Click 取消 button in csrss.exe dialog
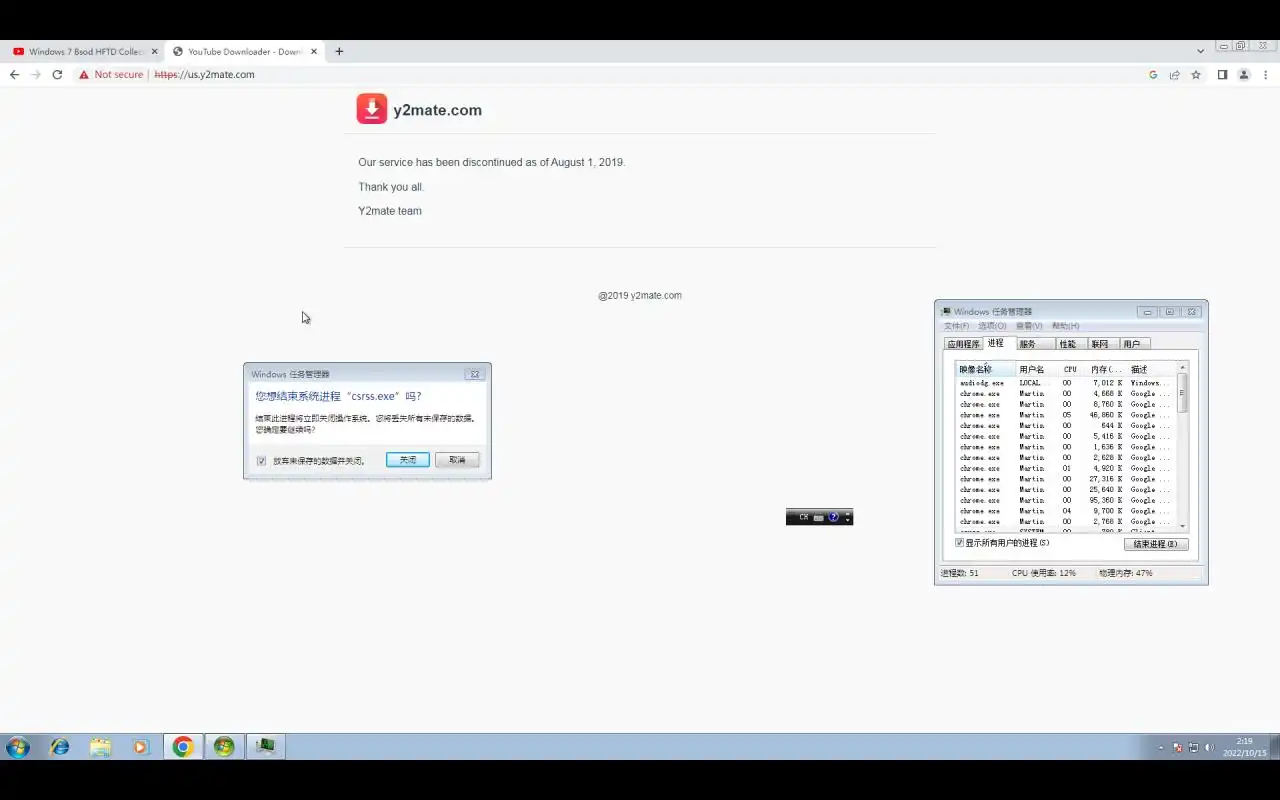1280x800 pixels. (x=457, y=460)
